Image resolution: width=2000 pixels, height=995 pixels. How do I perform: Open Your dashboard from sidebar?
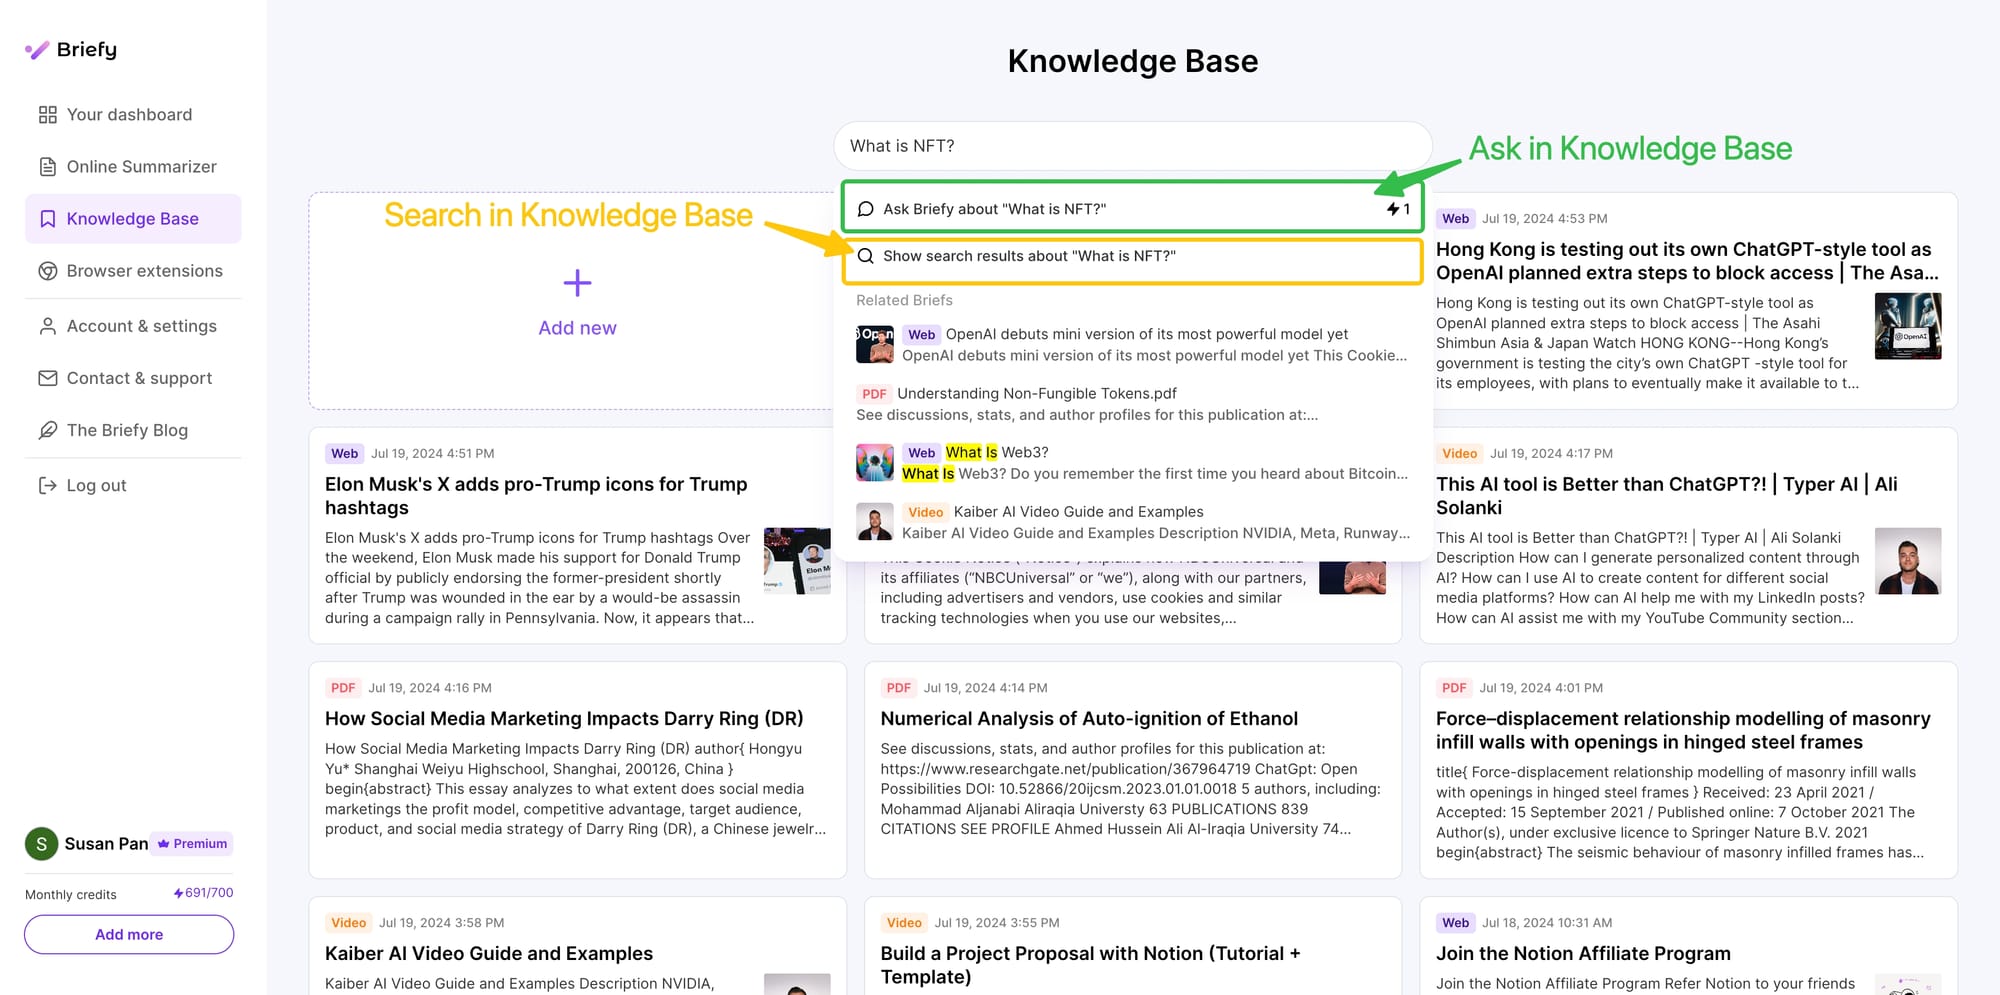[x=133, y=115]
